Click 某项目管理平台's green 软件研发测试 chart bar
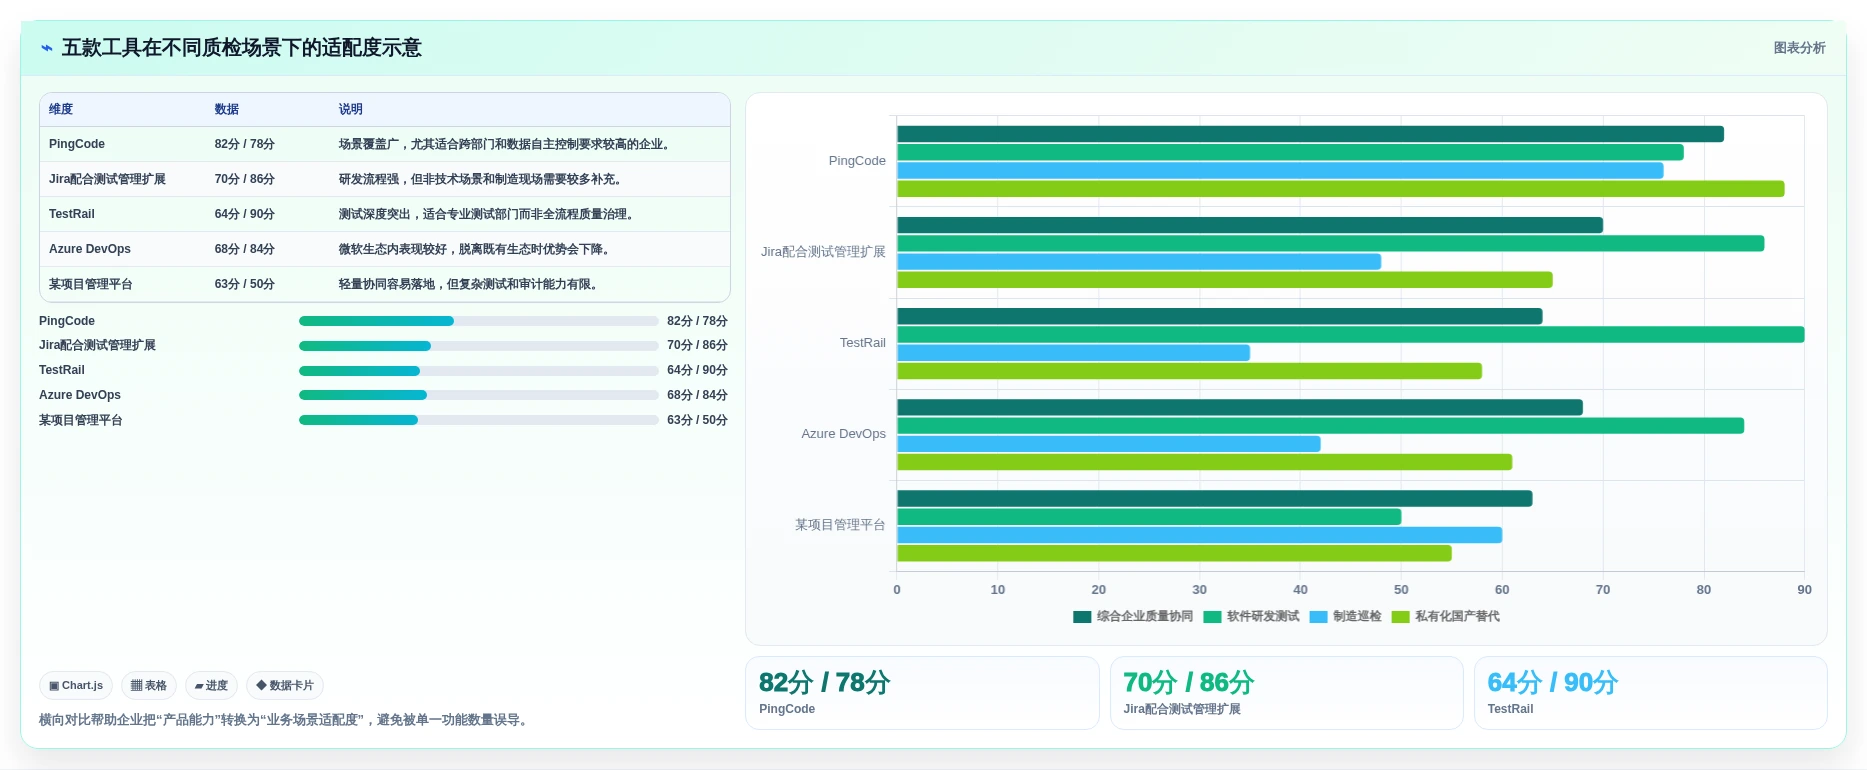The image size is (1867, 770). [x=1149, y=517]
